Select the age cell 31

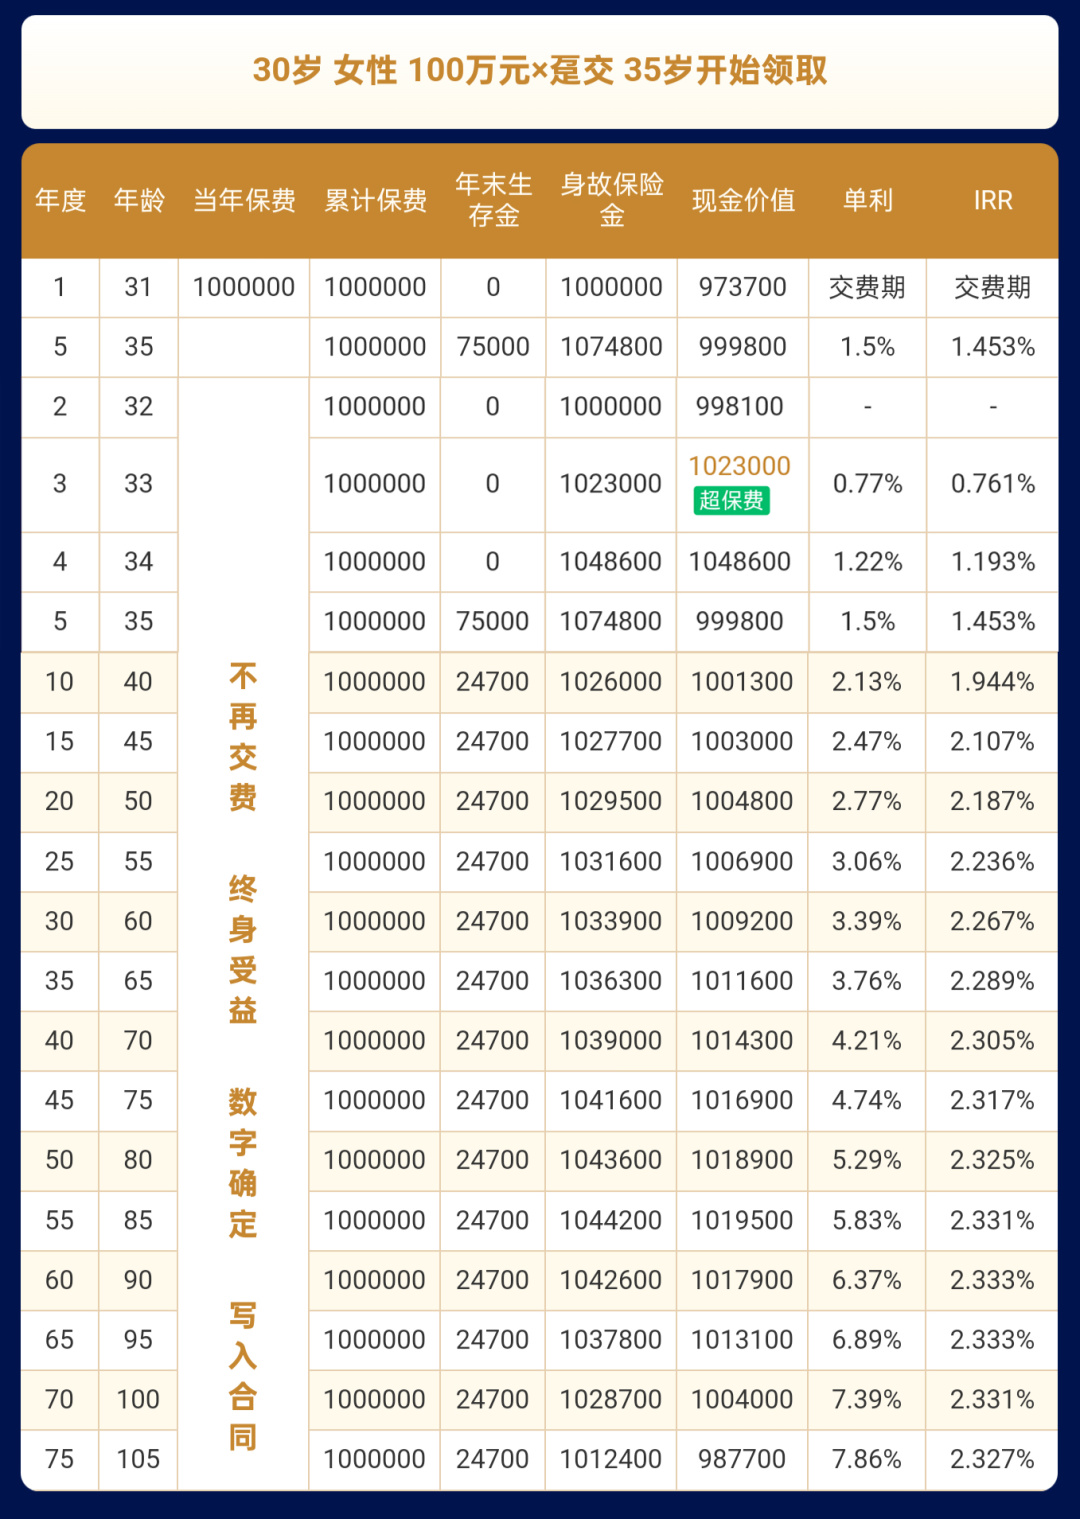(138, 287)
